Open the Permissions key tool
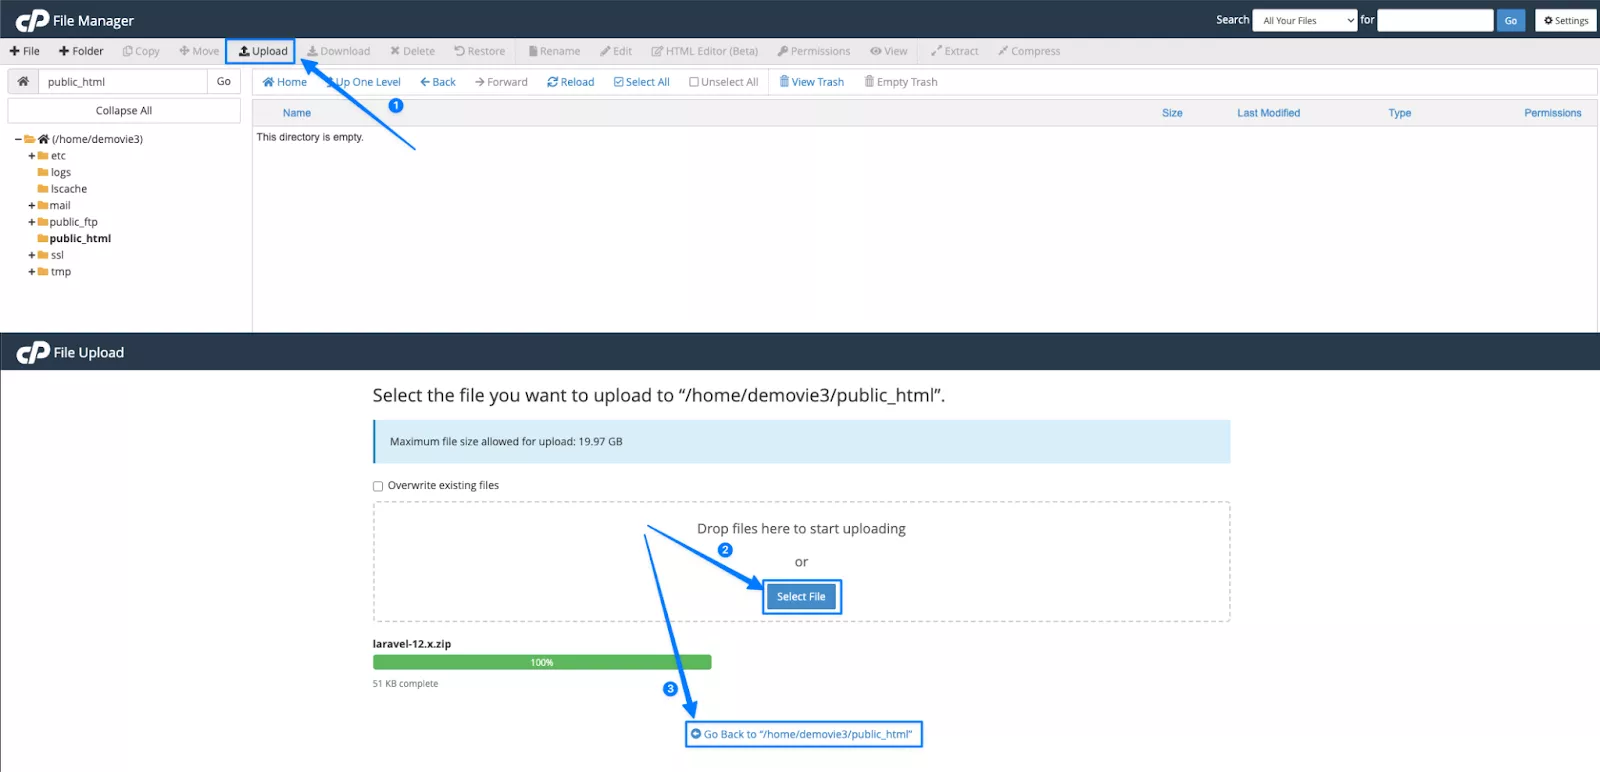The width and height of the screenshot is (1600, 772). pos(814,51)
